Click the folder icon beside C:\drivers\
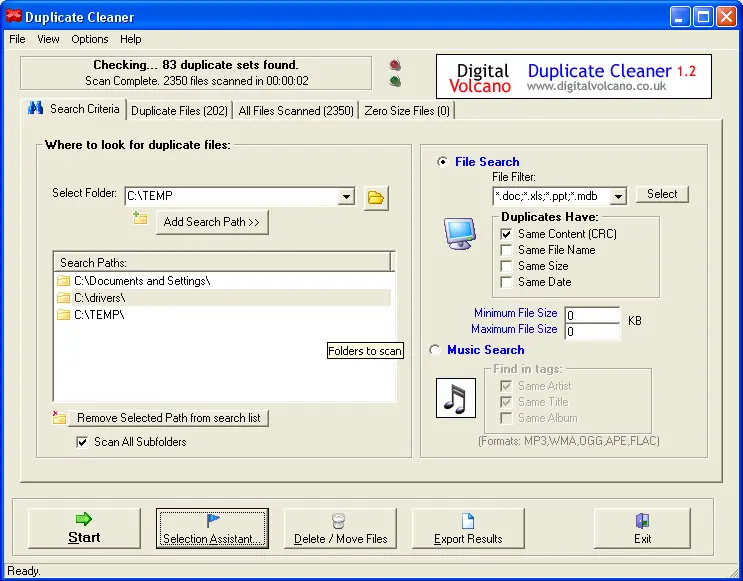 pos(64,298)
